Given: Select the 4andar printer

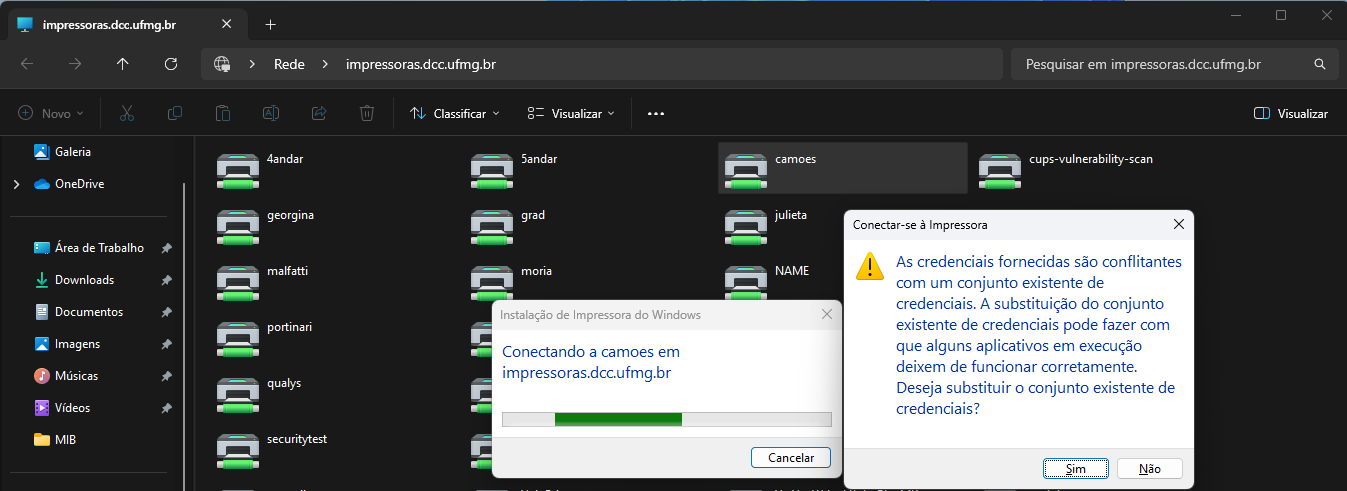Looking at the screenshot, I should 237,169.
